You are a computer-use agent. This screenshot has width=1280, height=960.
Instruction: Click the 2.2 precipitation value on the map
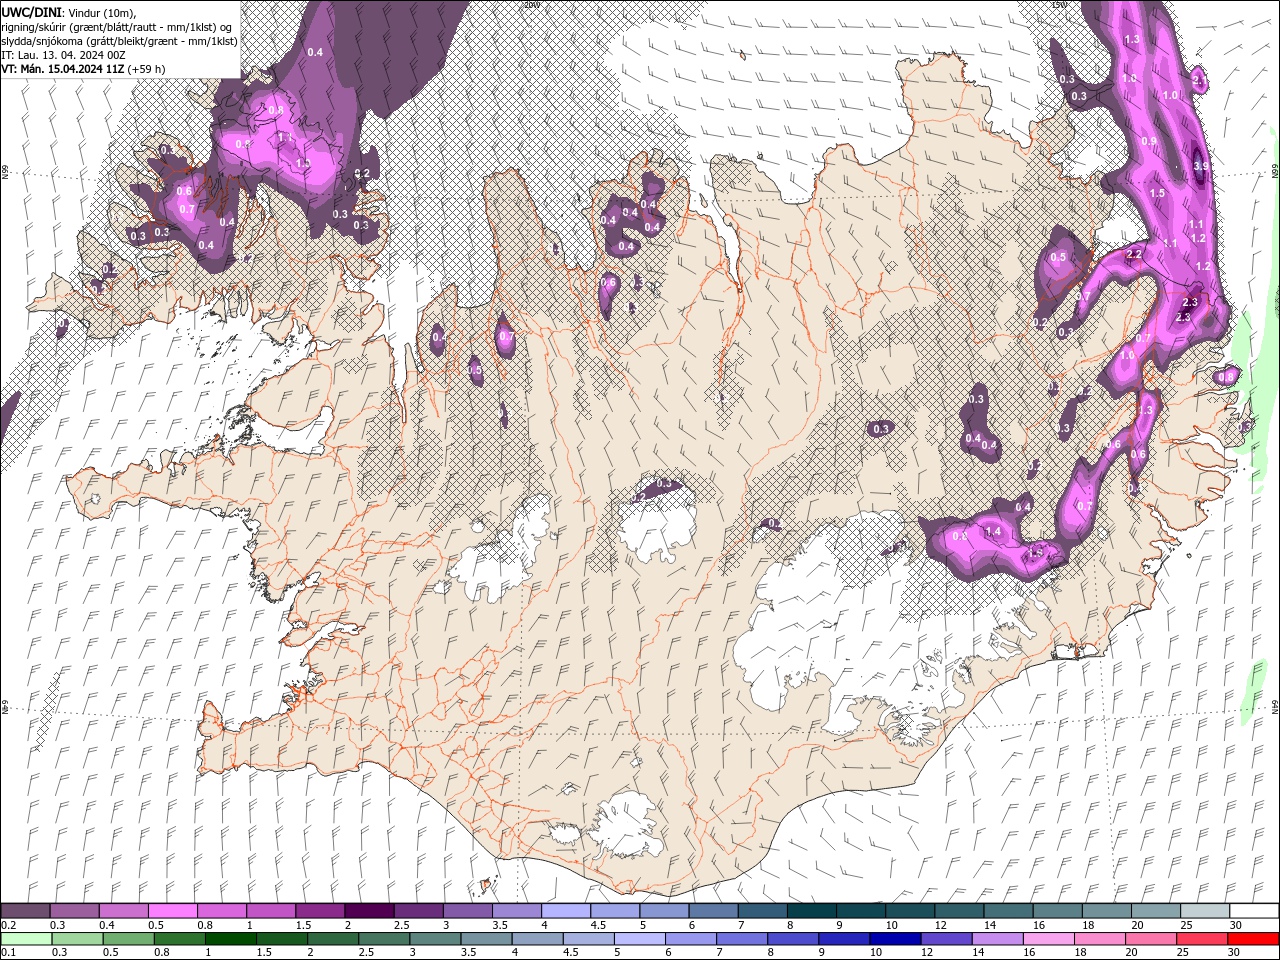(x=1134, y=255)
